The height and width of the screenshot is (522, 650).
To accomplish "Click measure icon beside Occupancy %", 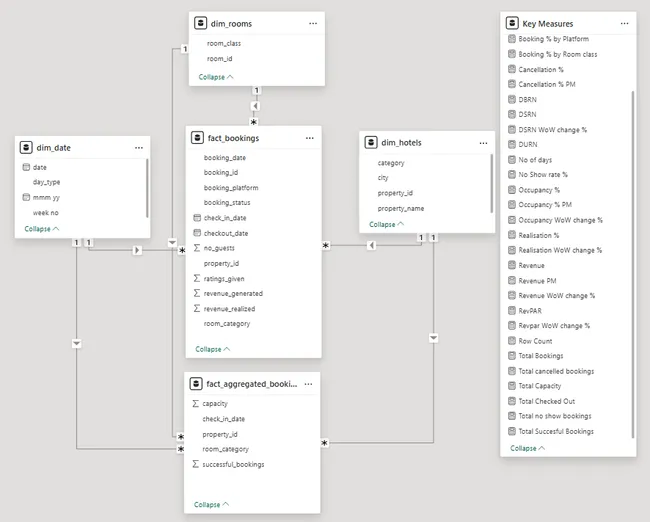I will 512,190.
